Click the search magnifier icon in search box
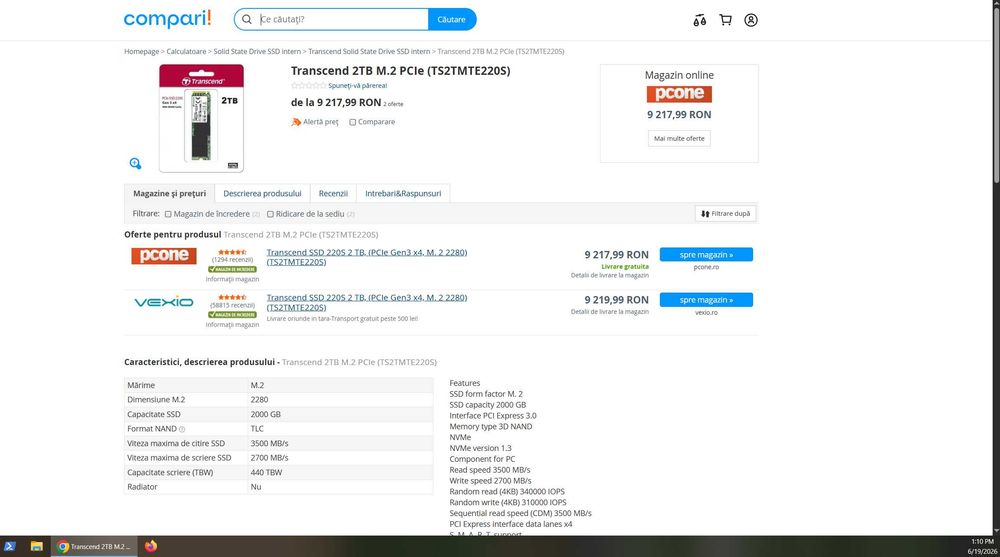 [247, 20]
